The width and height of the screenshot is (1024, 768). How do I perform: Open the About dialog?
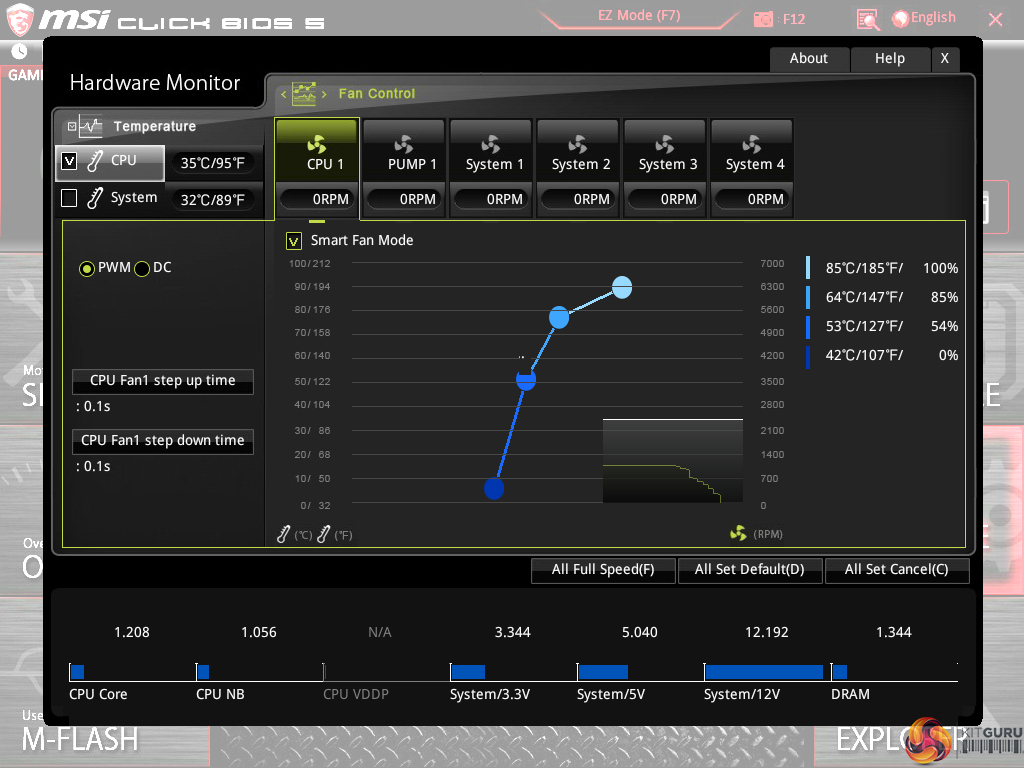[809, 59]
